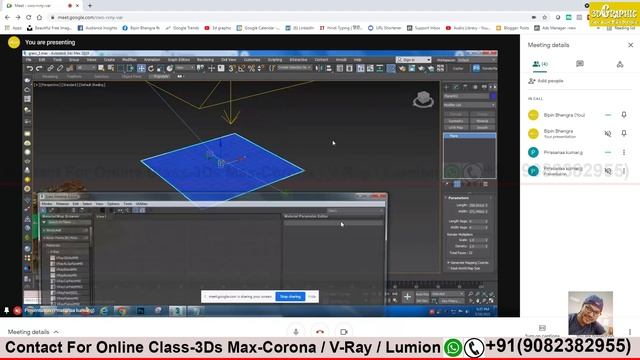Open the reference coordinate system dropdown

tap(185, 68)
